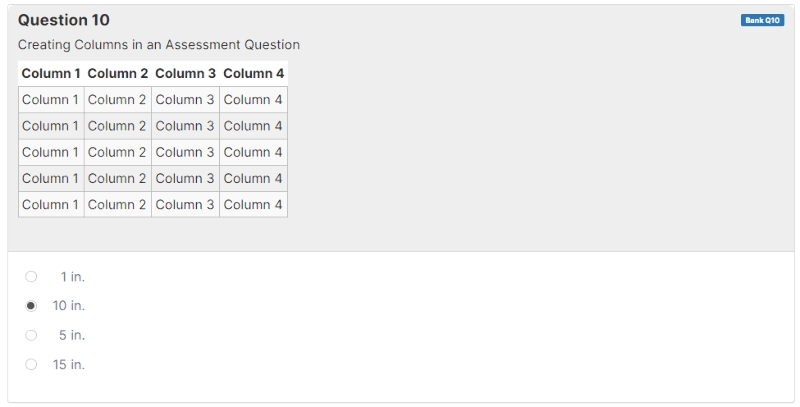The height and width of the screenshot is (407, 800).
Task: Click the Question 10 heading
Action: pyautogui.click(x=64, y=20)
